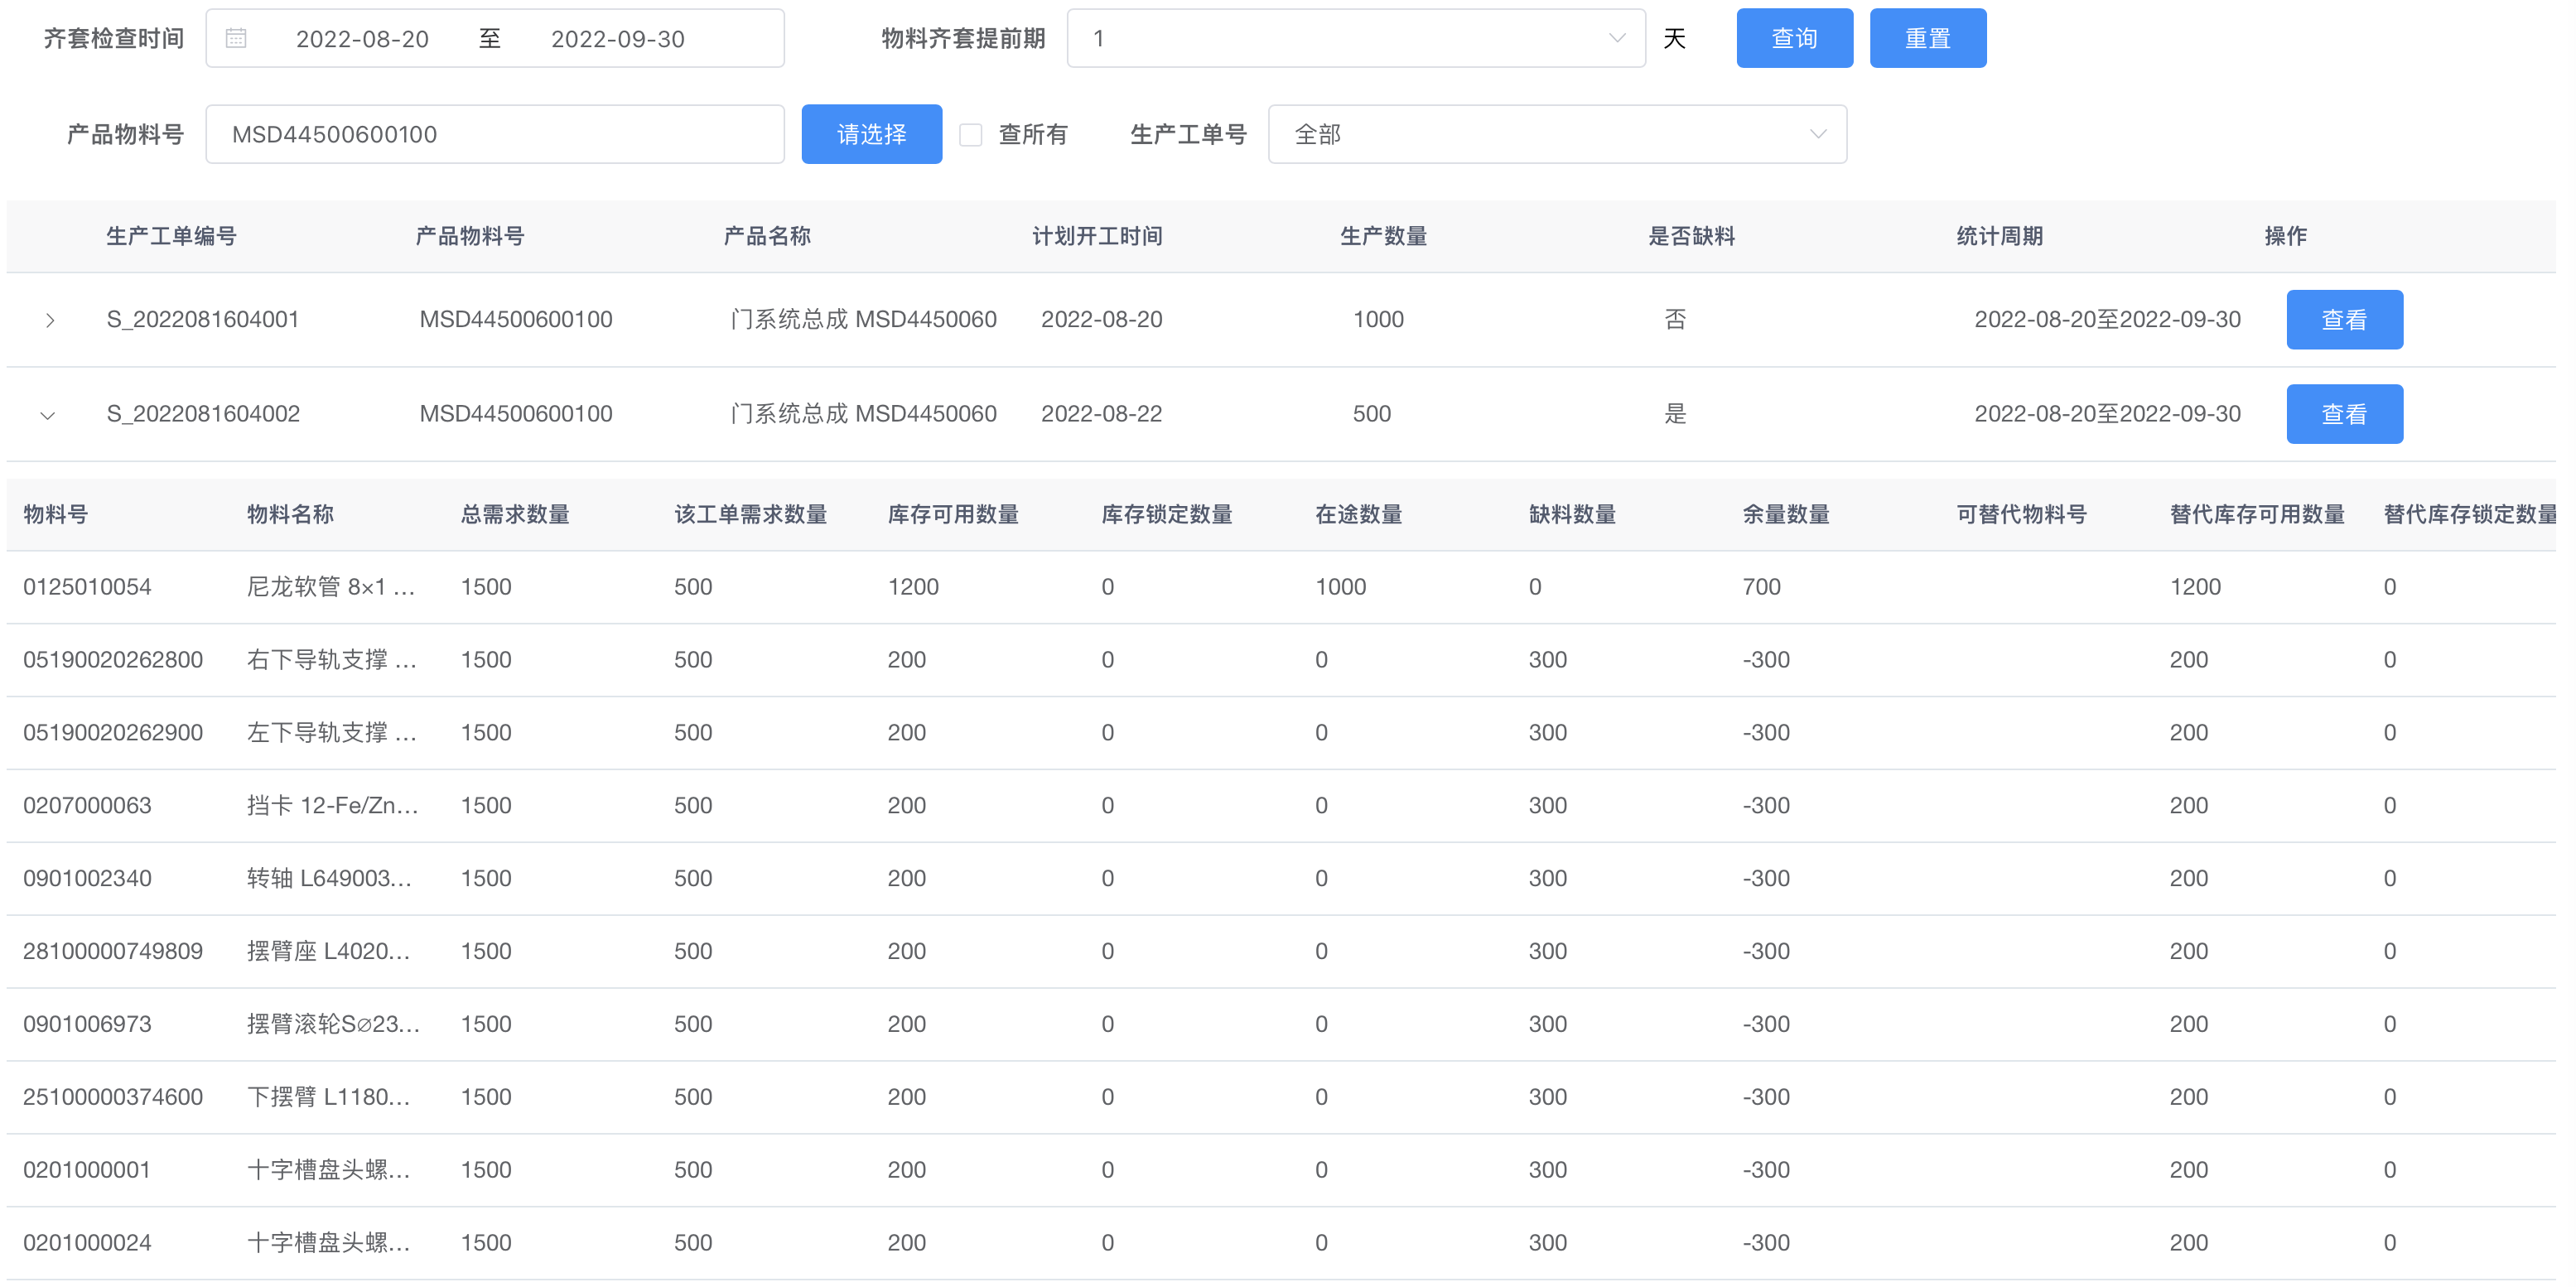Select material number 05190020262800

click(113, 660)
